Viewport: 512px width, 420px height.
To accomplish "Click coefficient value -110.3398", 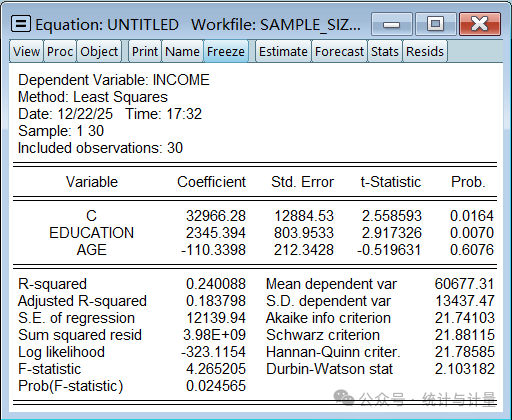I will coord(213,250).
